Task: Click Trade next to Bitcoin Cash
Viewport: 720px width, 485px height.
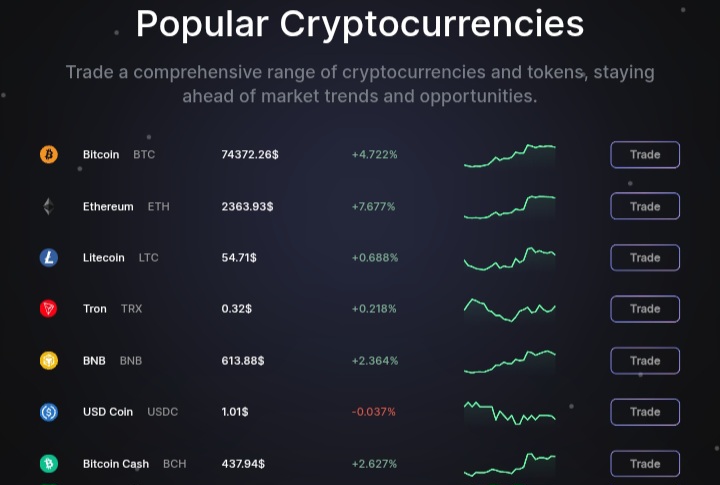Action: pos(645,464)
